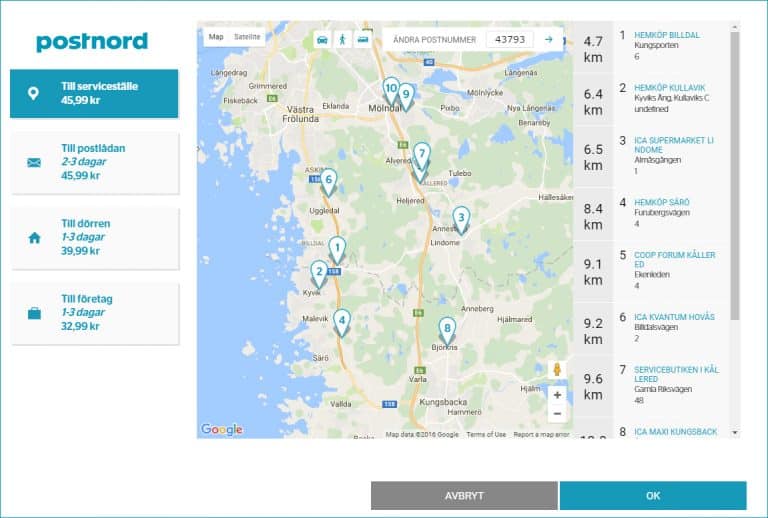The height and width of the screenshot is (518, 768).
Task: Select HEMKÖP KULLAVIK in list
Action: tap(670, 88)
